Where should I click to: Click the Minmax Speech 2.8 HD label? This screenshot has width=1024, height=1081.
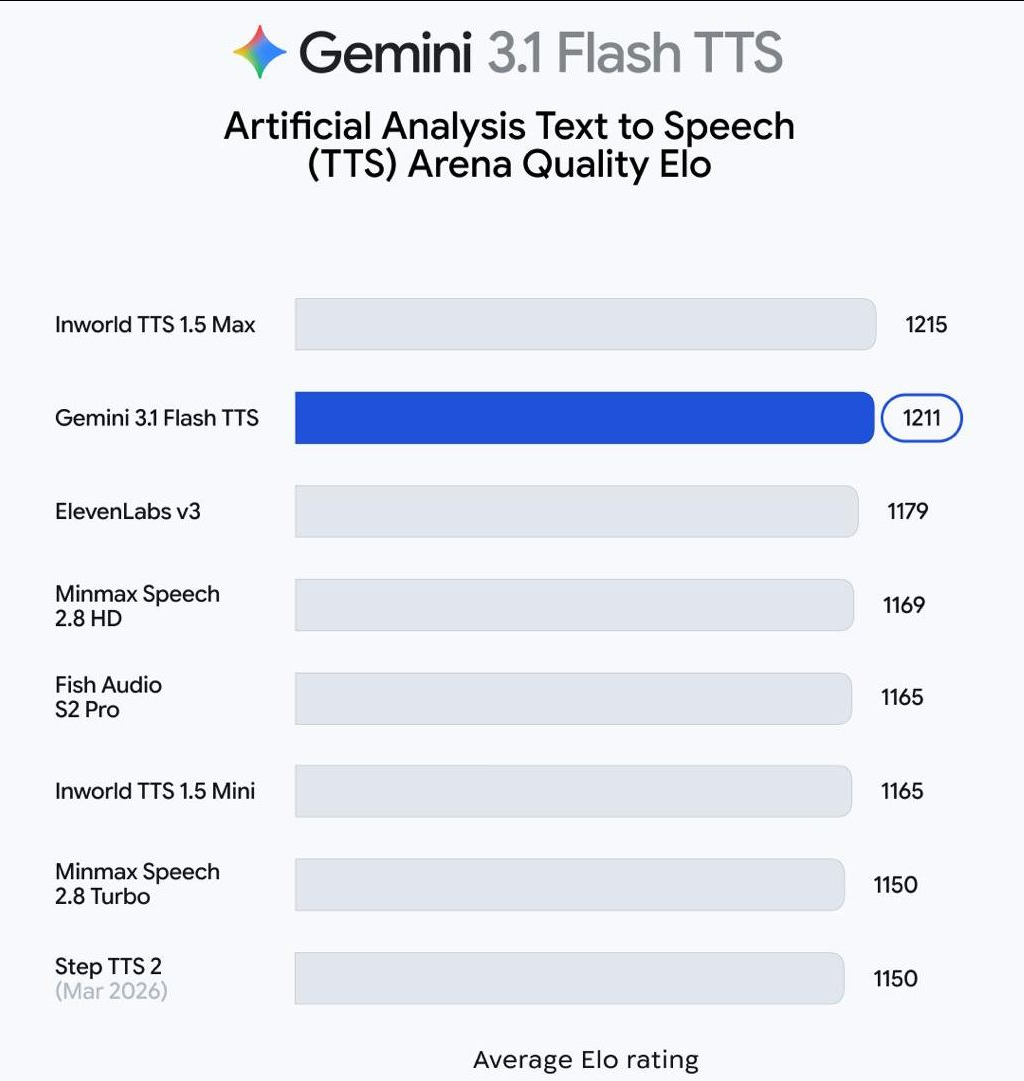(137, 606)
